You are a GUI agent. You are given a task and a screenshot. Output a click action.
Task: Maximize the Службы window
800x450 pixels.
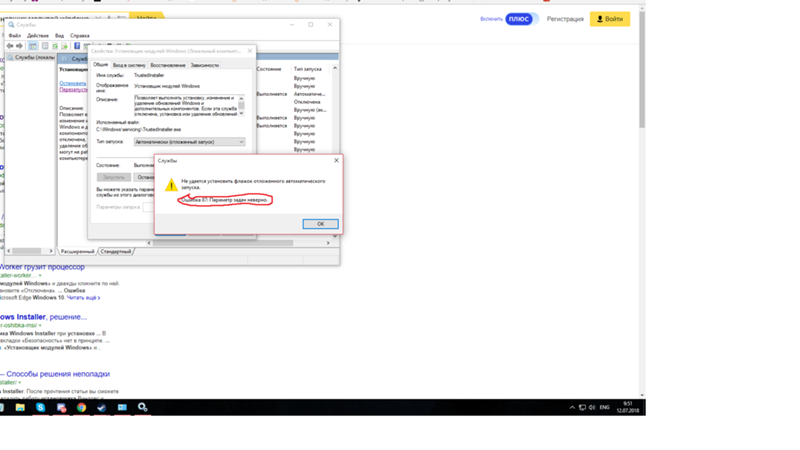(x=311, y=24)
